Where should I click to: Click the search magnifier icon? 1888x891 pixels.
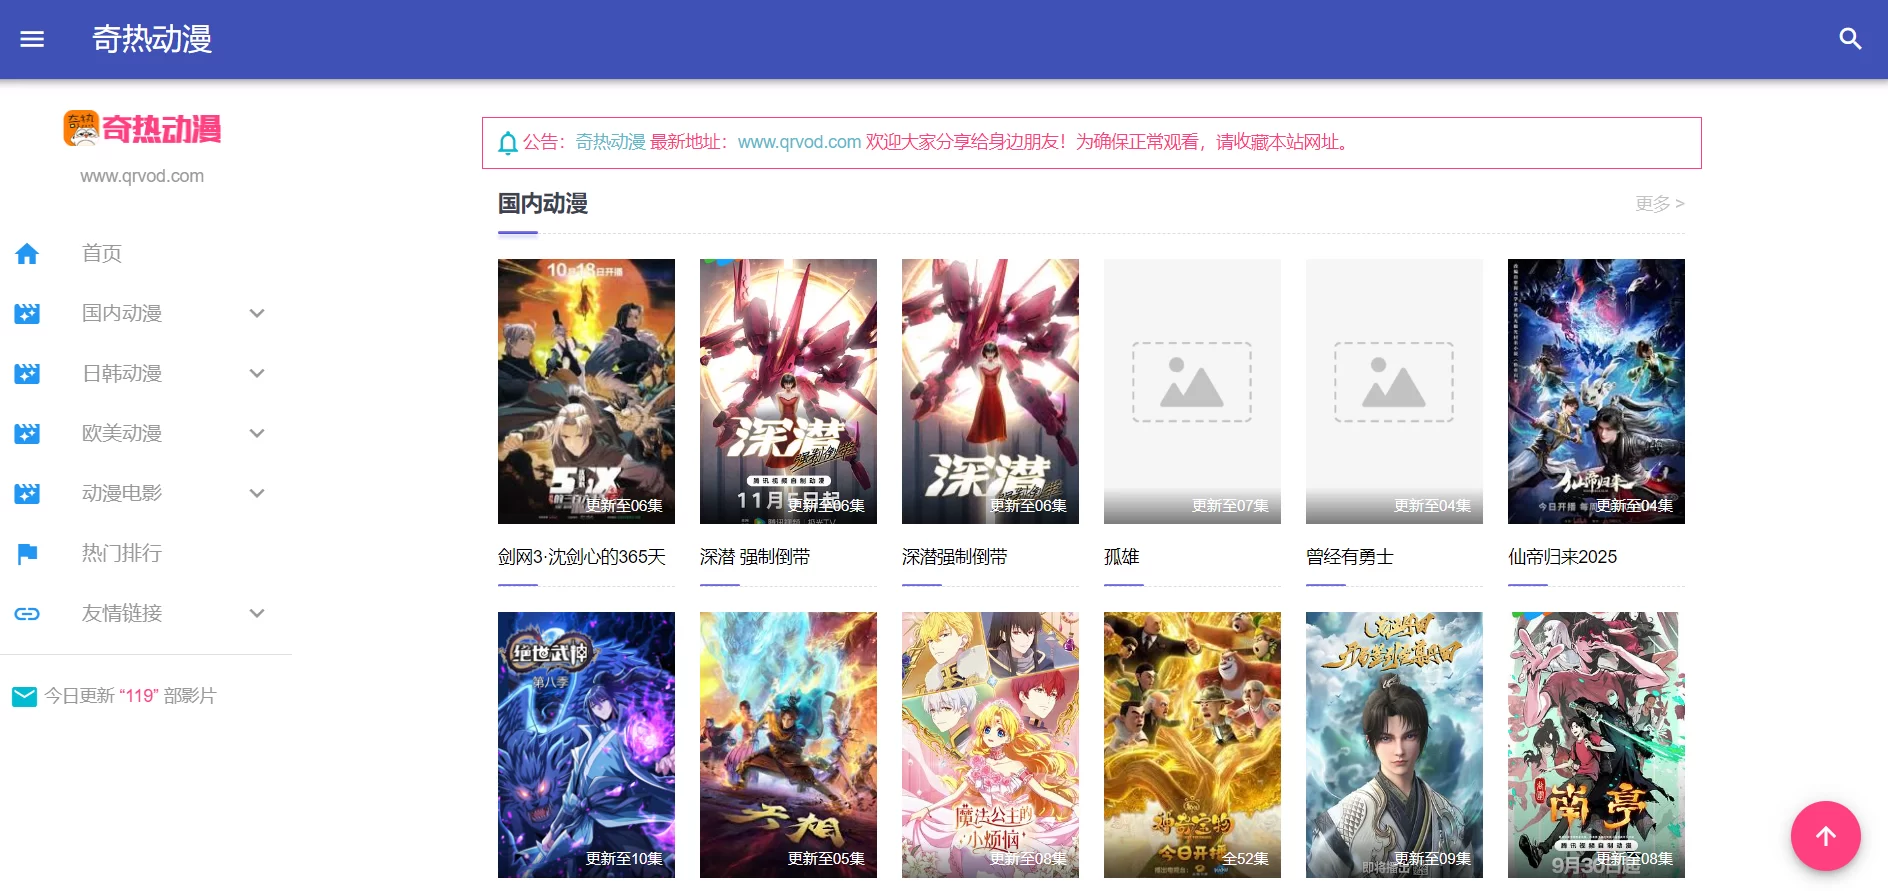click(1850, 39)
